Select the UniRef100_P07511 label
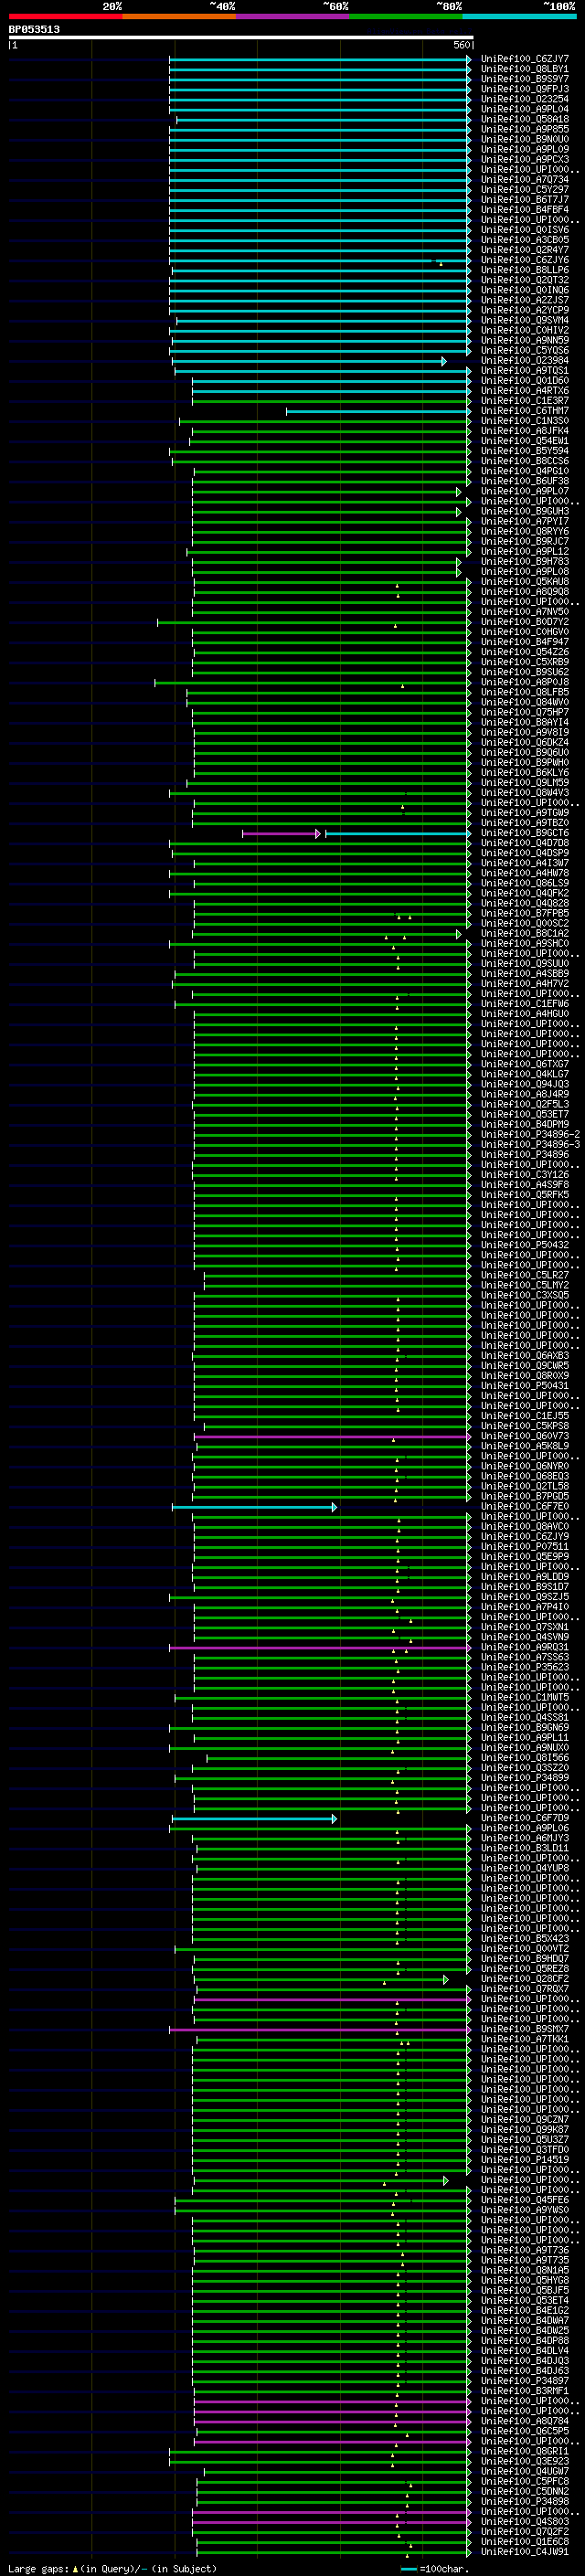The height and width of the screenshot is (2576, 585). [x=525, y=1547]
